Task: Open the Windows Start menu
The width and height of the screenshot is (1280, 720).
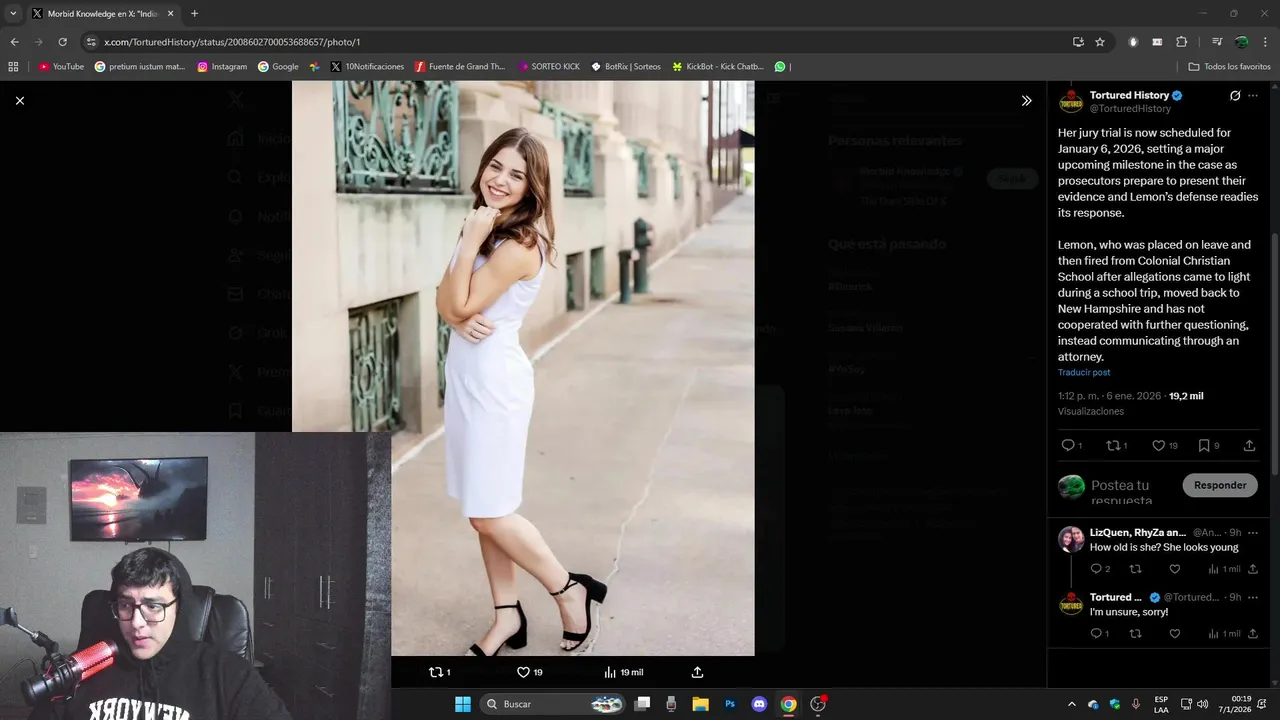Action: [463, 704]
